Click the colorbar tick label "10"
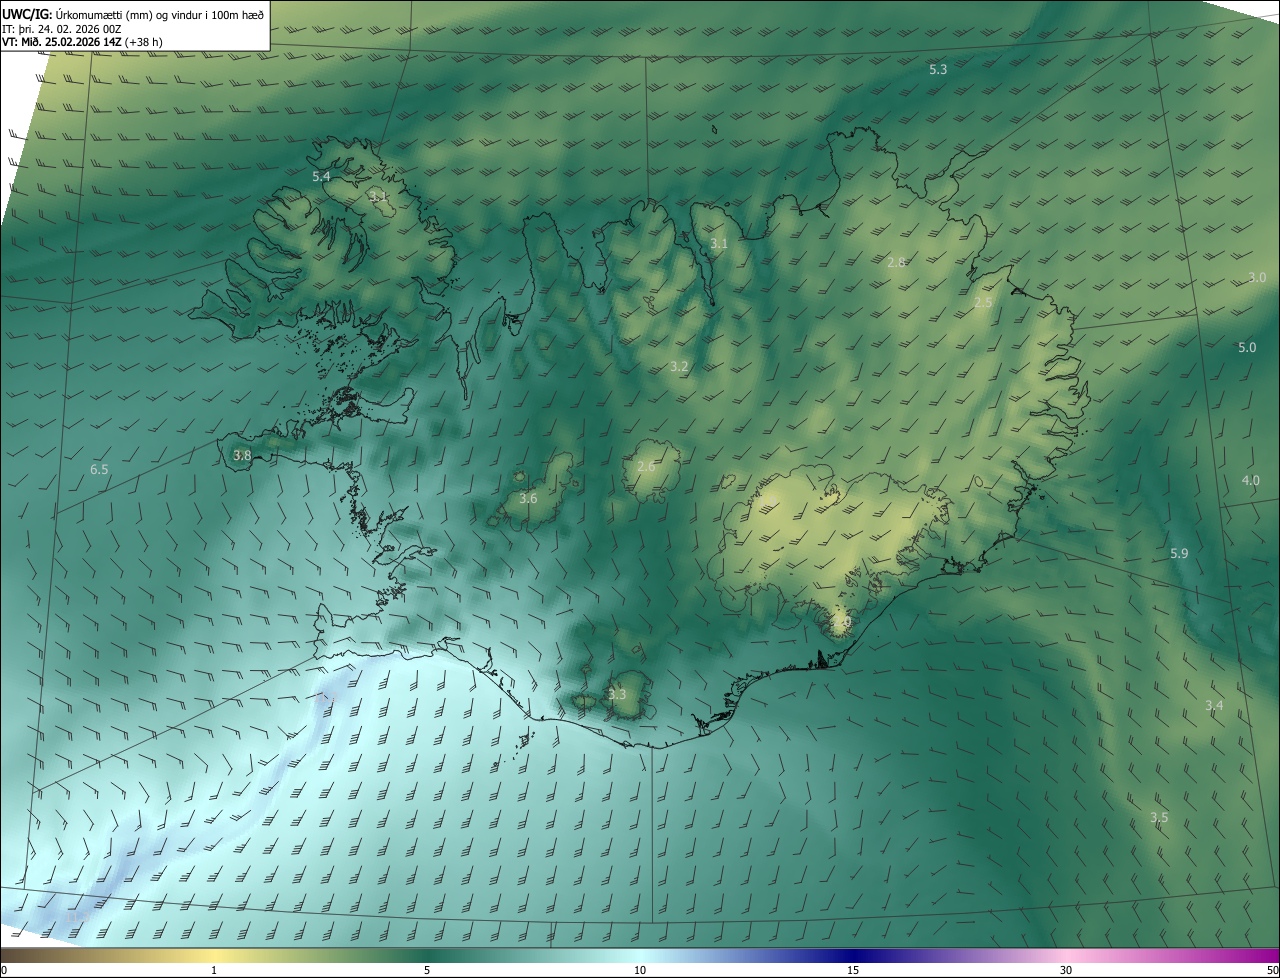Viewport: 1280px width, 978px height. (x=640, y=970)
